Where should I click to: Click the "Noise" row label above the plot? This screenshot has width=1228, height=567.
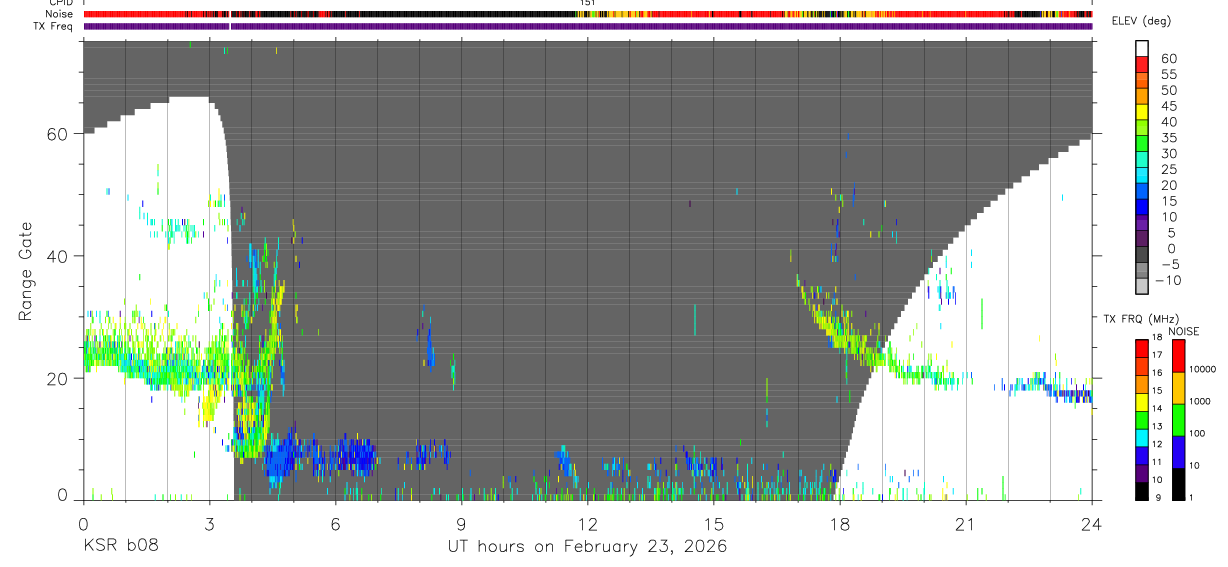click(x=59, y=14)
